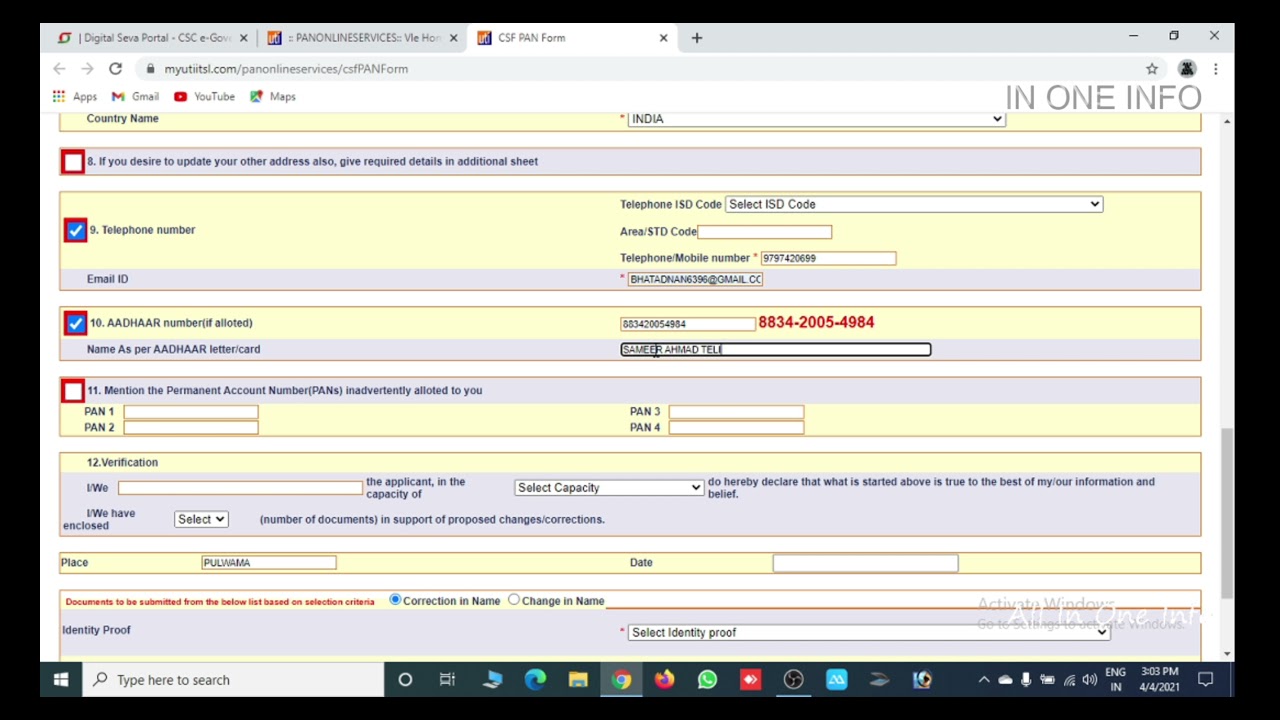Click the PAN 2 input field
Screen dimensions: 1280x720
point(190,428)
